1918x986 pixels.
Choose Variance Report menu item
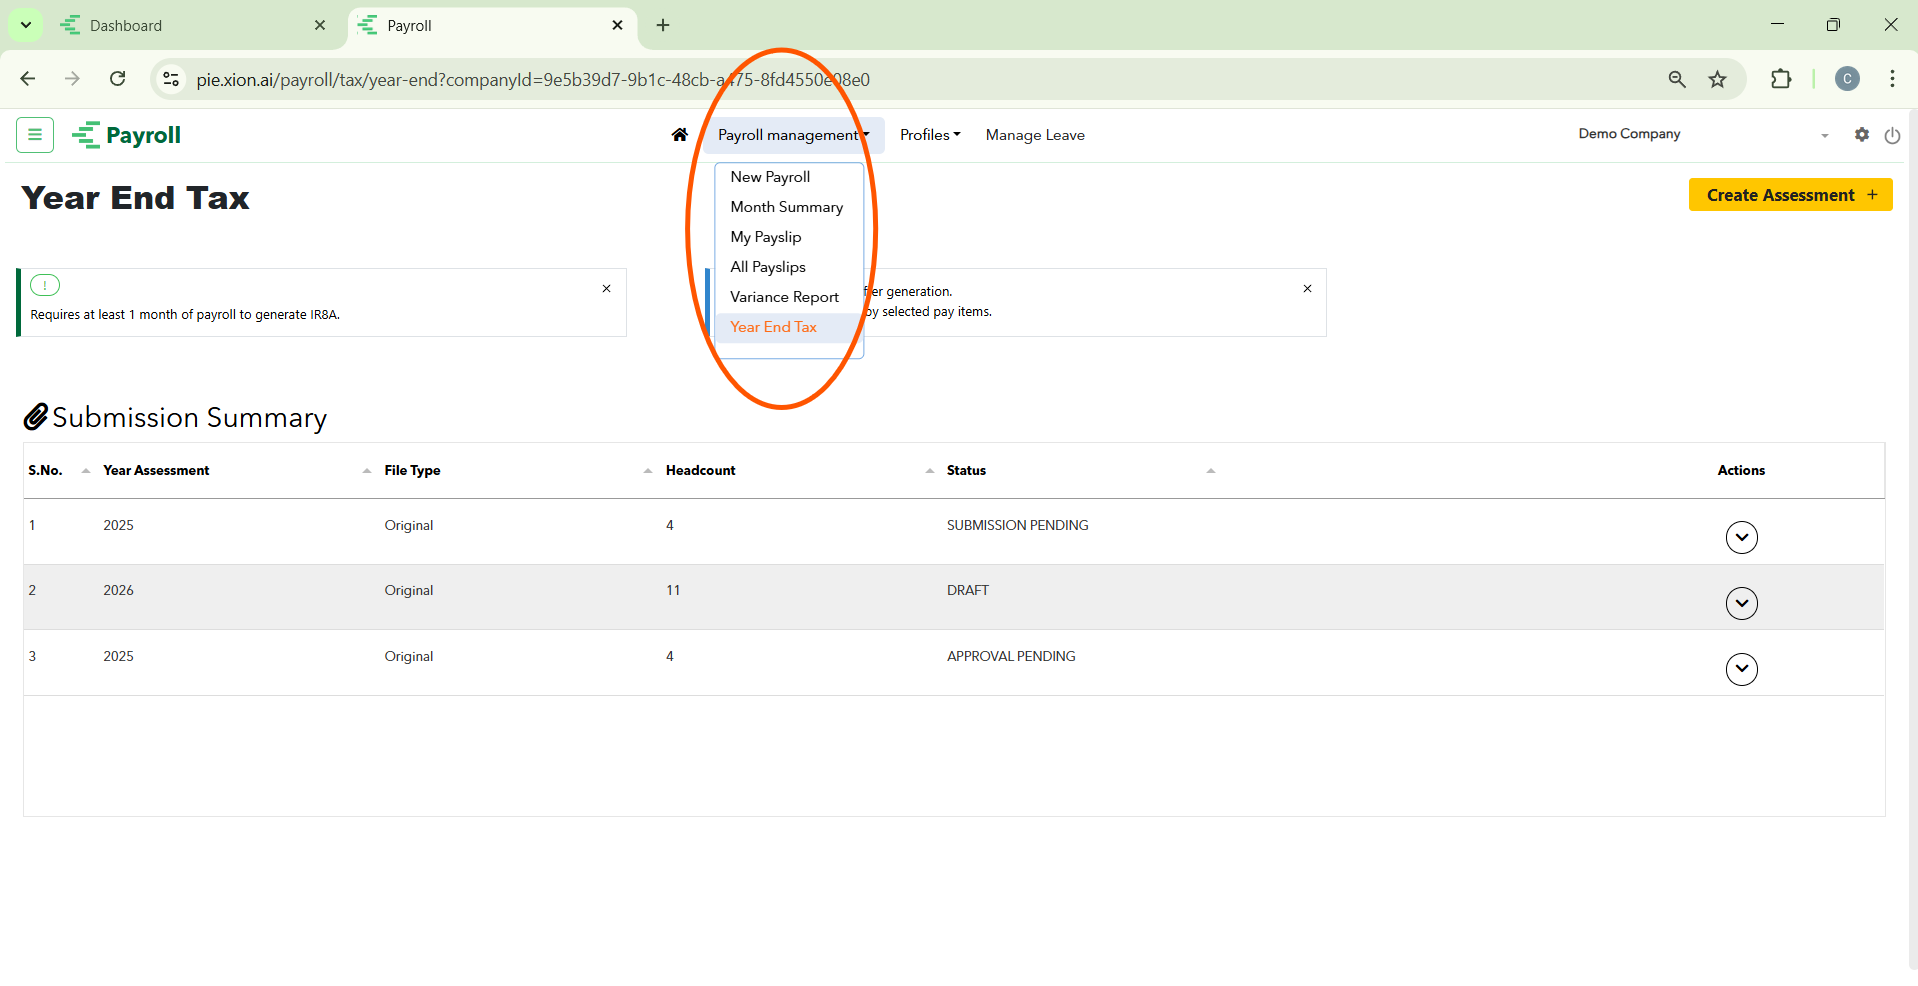pyautogui.click(x=784, y=297)
